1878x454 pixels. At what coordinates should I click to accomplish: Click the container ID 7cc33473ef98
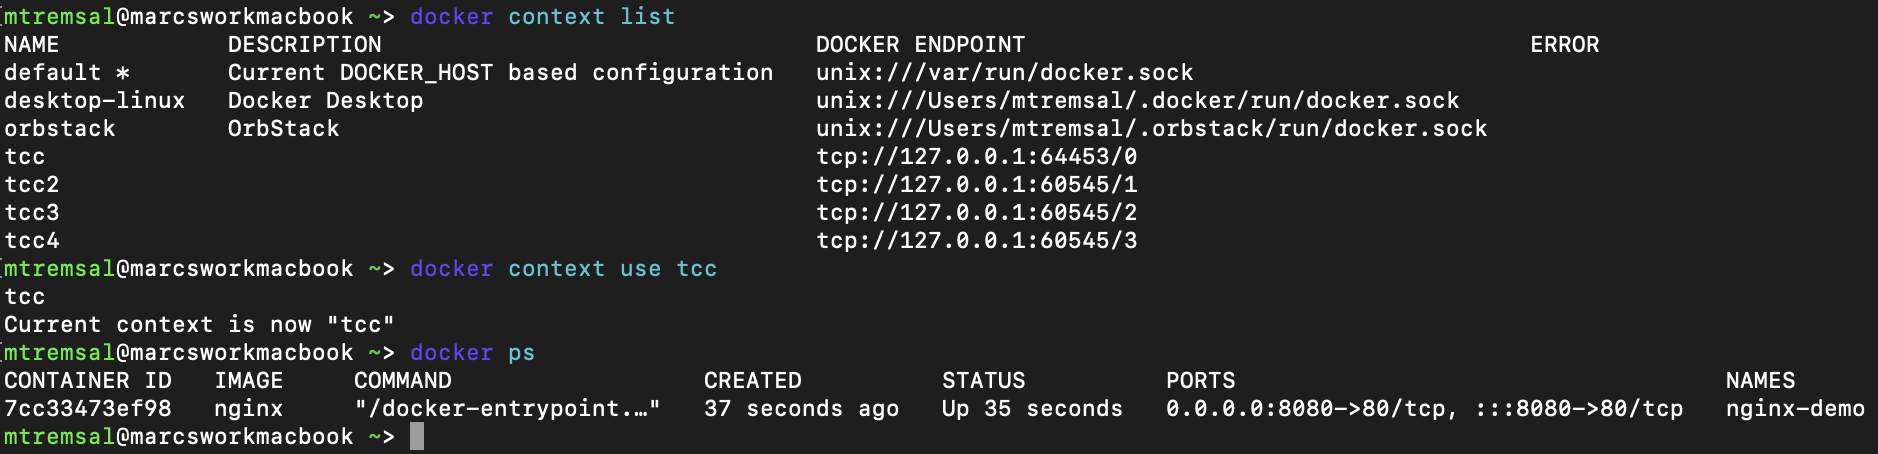(87, 409)
